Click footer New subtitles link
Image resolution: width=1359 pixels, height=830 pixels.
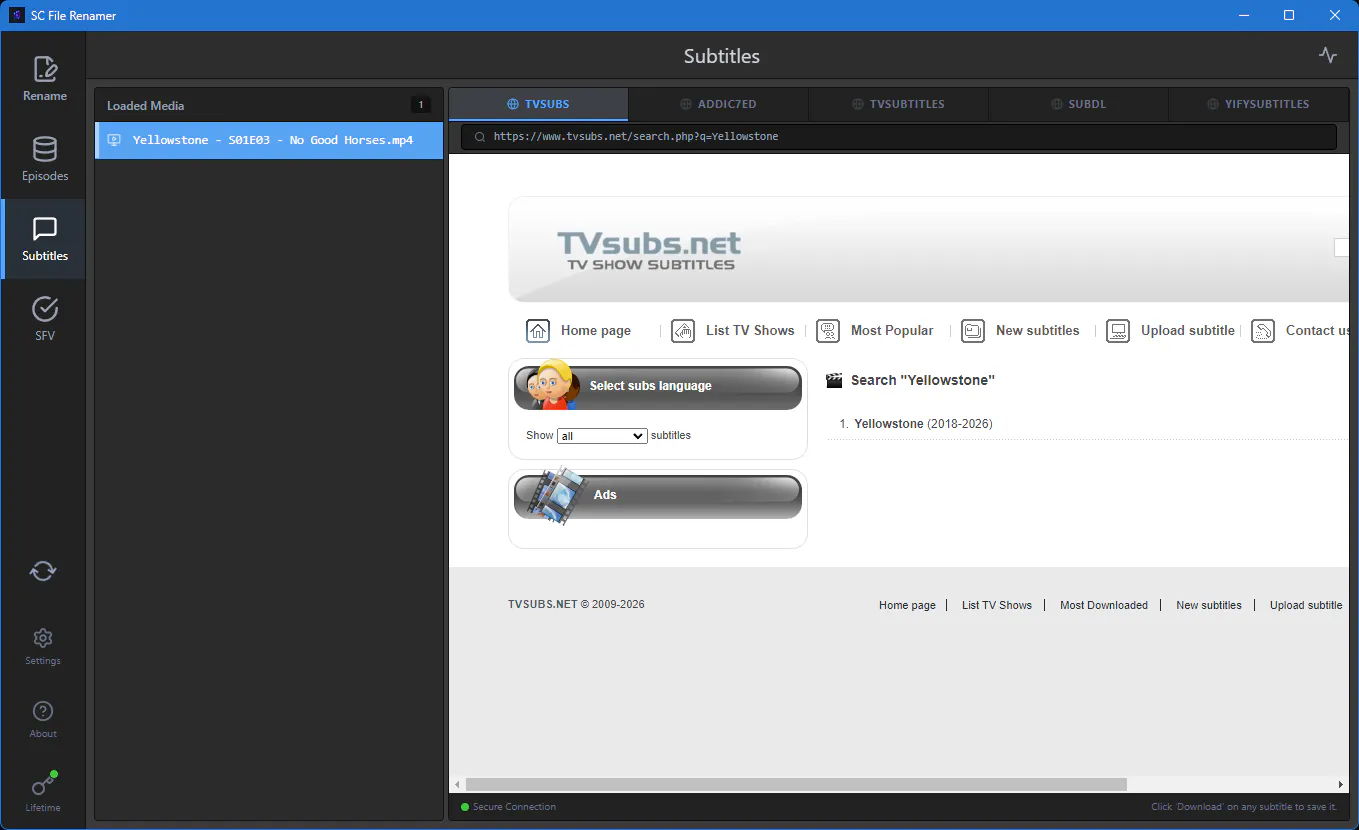click(x=1209, y=605)
